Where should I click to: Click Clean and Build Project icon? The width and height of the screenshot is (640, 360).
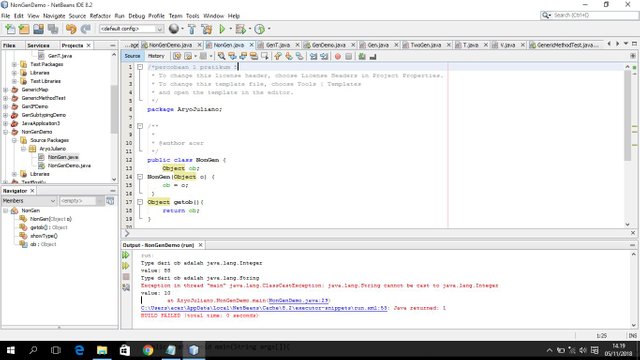point(207,29)
